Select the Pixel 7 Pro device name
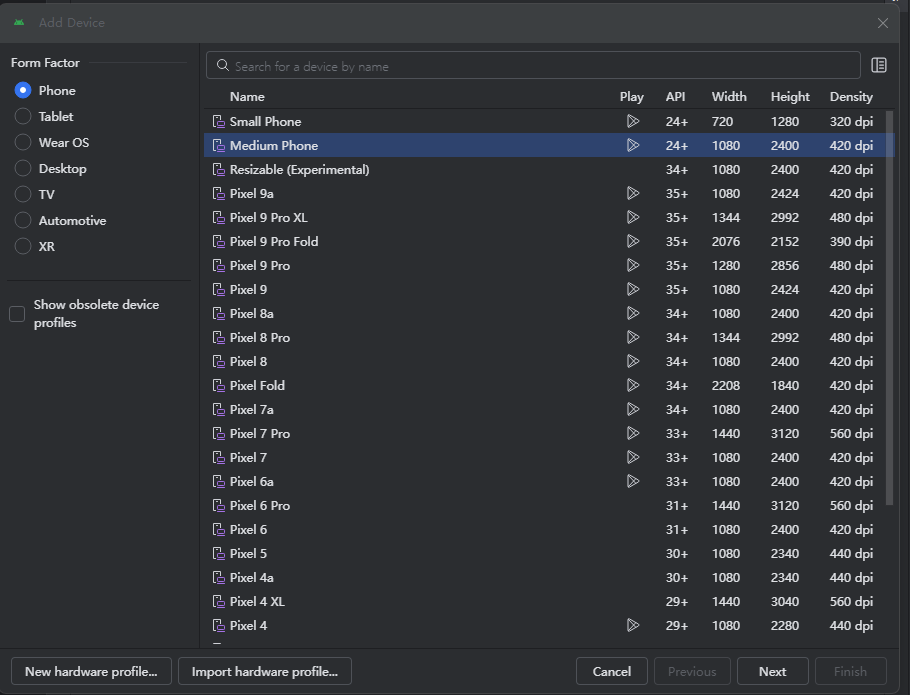 tap(259, 433)
